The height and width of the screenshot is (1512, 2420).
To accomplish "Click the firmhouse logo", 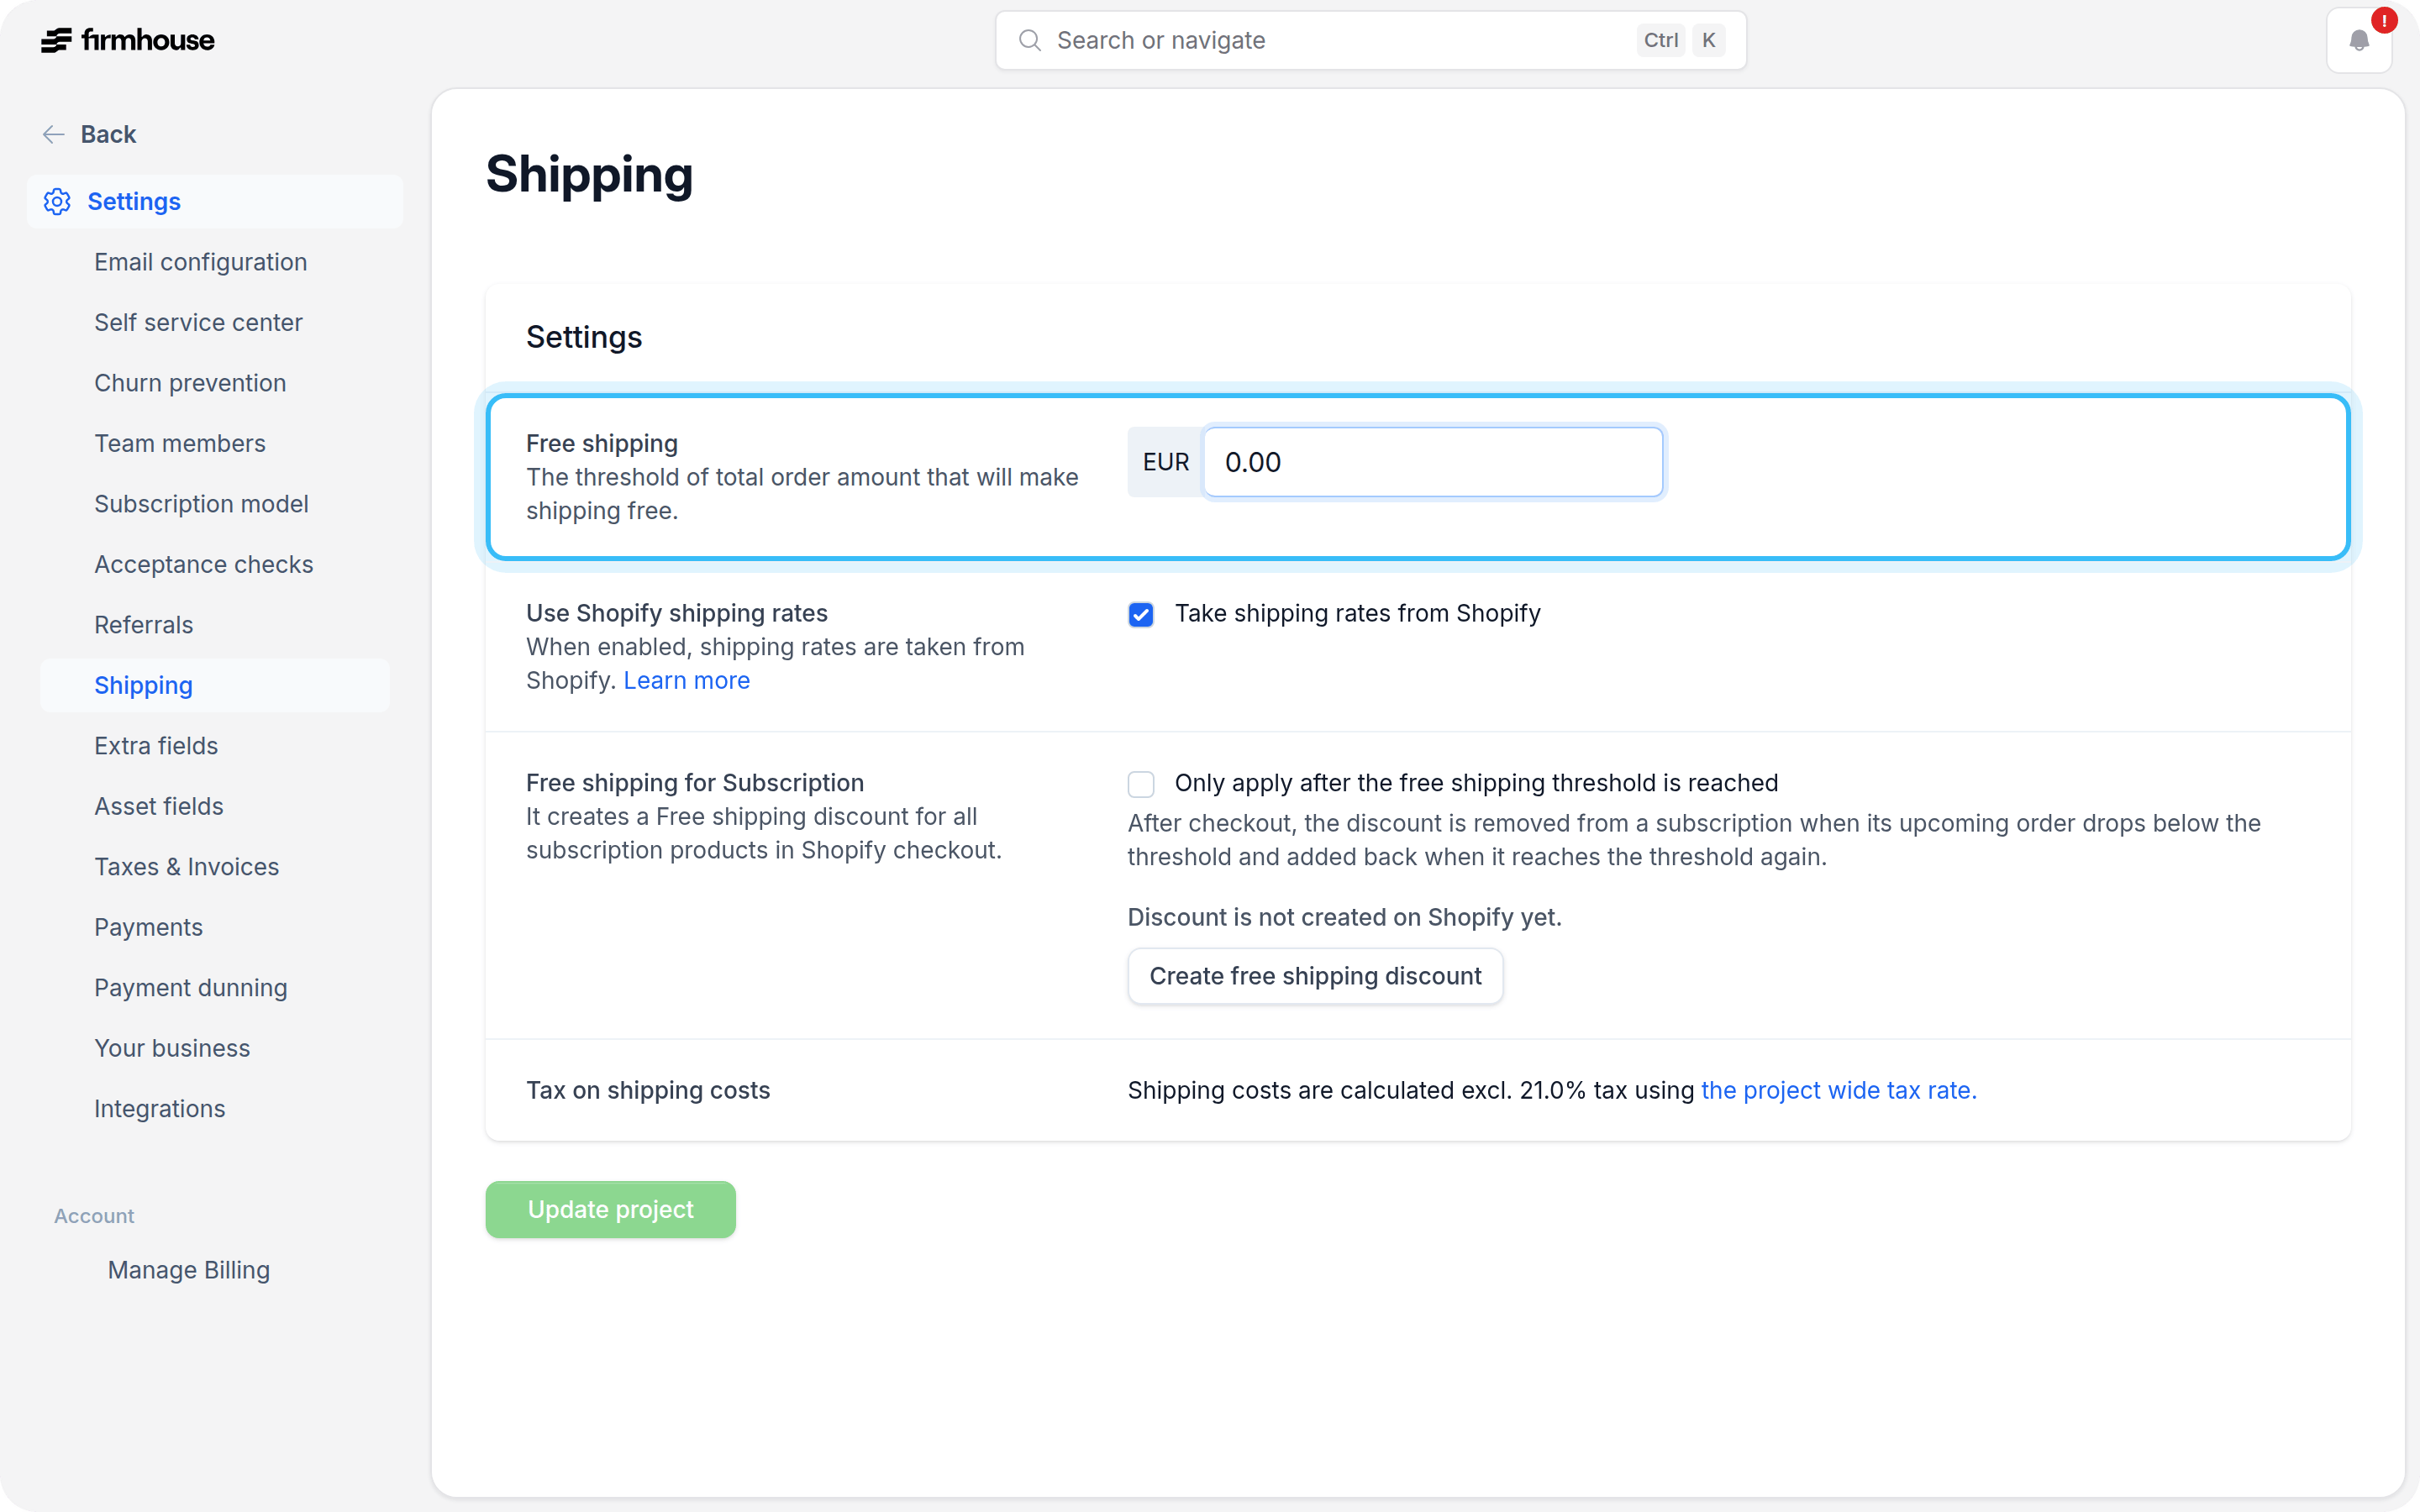I will (x=128, y=40).
